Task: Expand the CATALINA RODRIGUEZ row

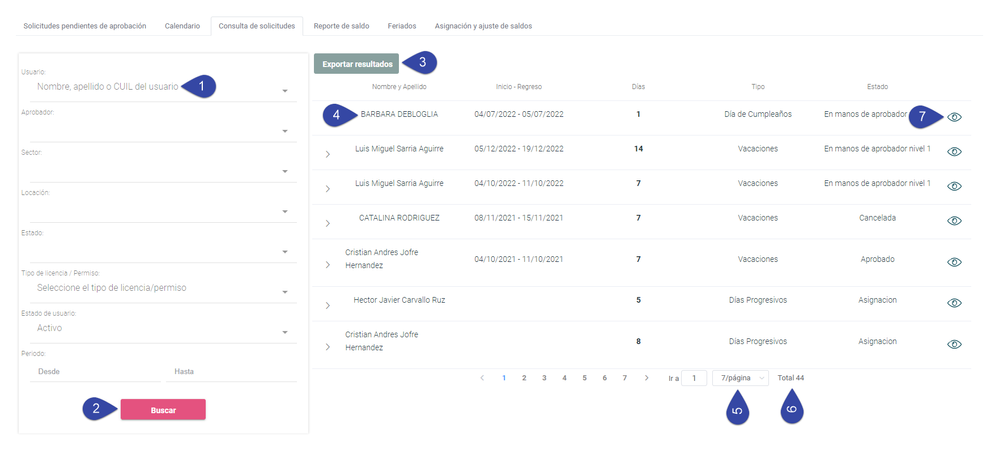Action: point(327,224)
